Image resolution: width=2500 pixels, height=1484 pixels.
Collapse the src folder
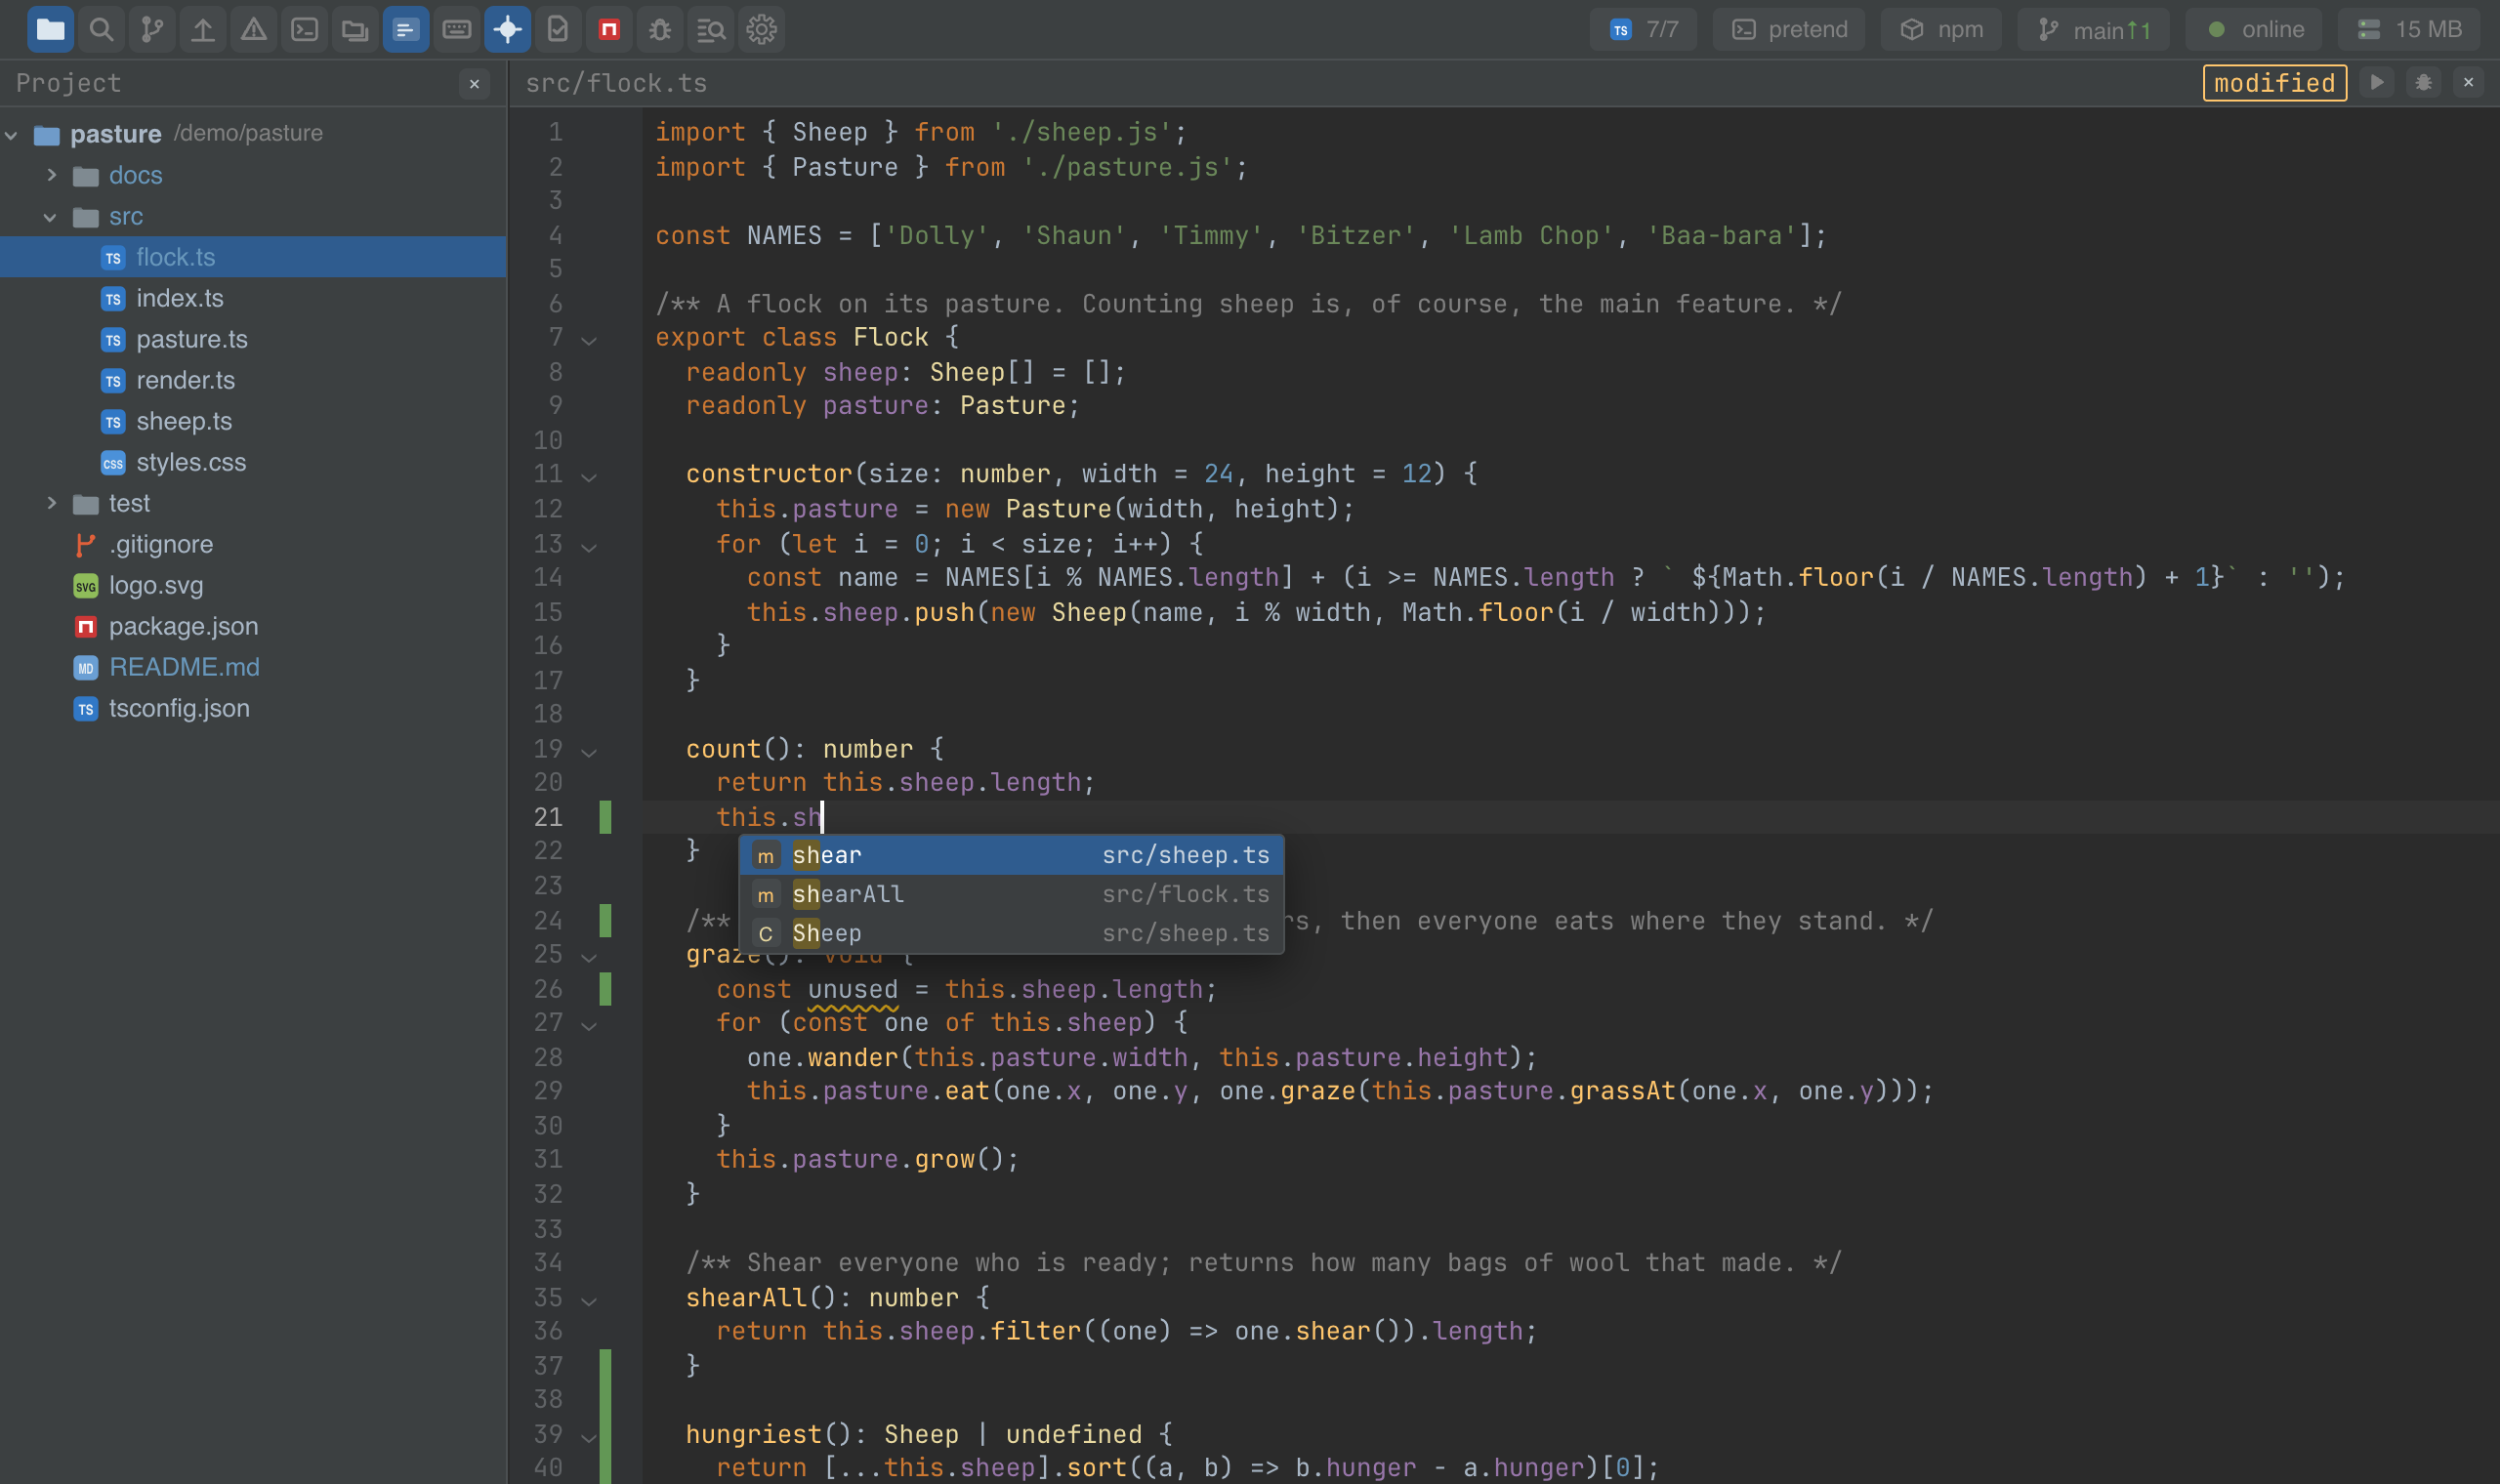point(50,216)
